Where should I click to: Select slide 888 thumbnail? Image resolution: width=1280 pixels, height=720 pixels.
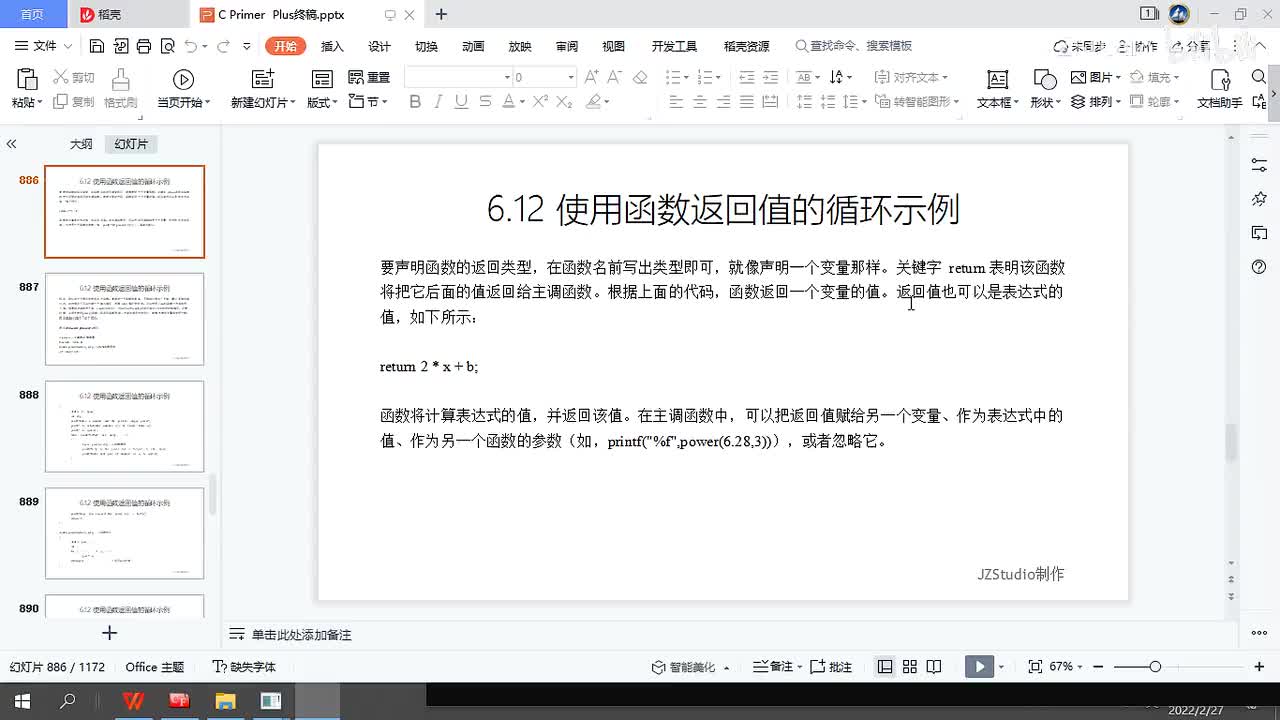124,426
